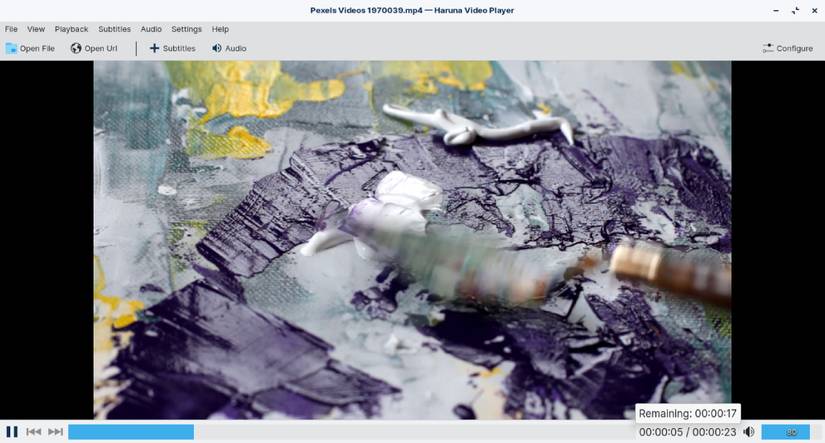
Task: Open the Playback menu
Action: (71, 29)
